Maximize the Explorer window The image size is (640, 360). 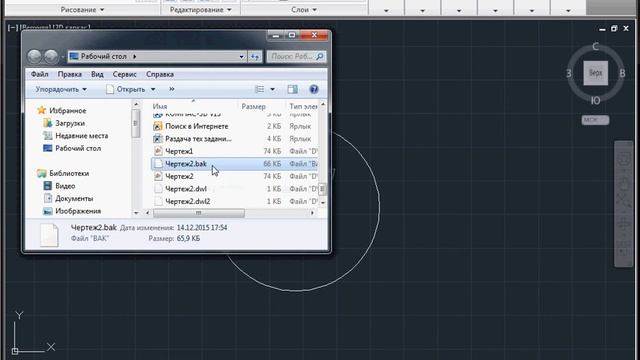(x=292, y=36)
